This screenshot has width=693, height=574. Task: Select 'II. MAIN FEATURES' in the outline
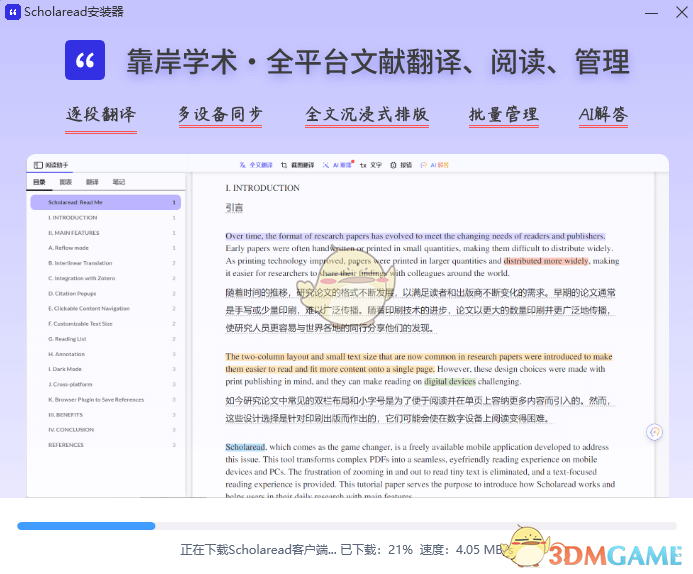pos(106,232)
